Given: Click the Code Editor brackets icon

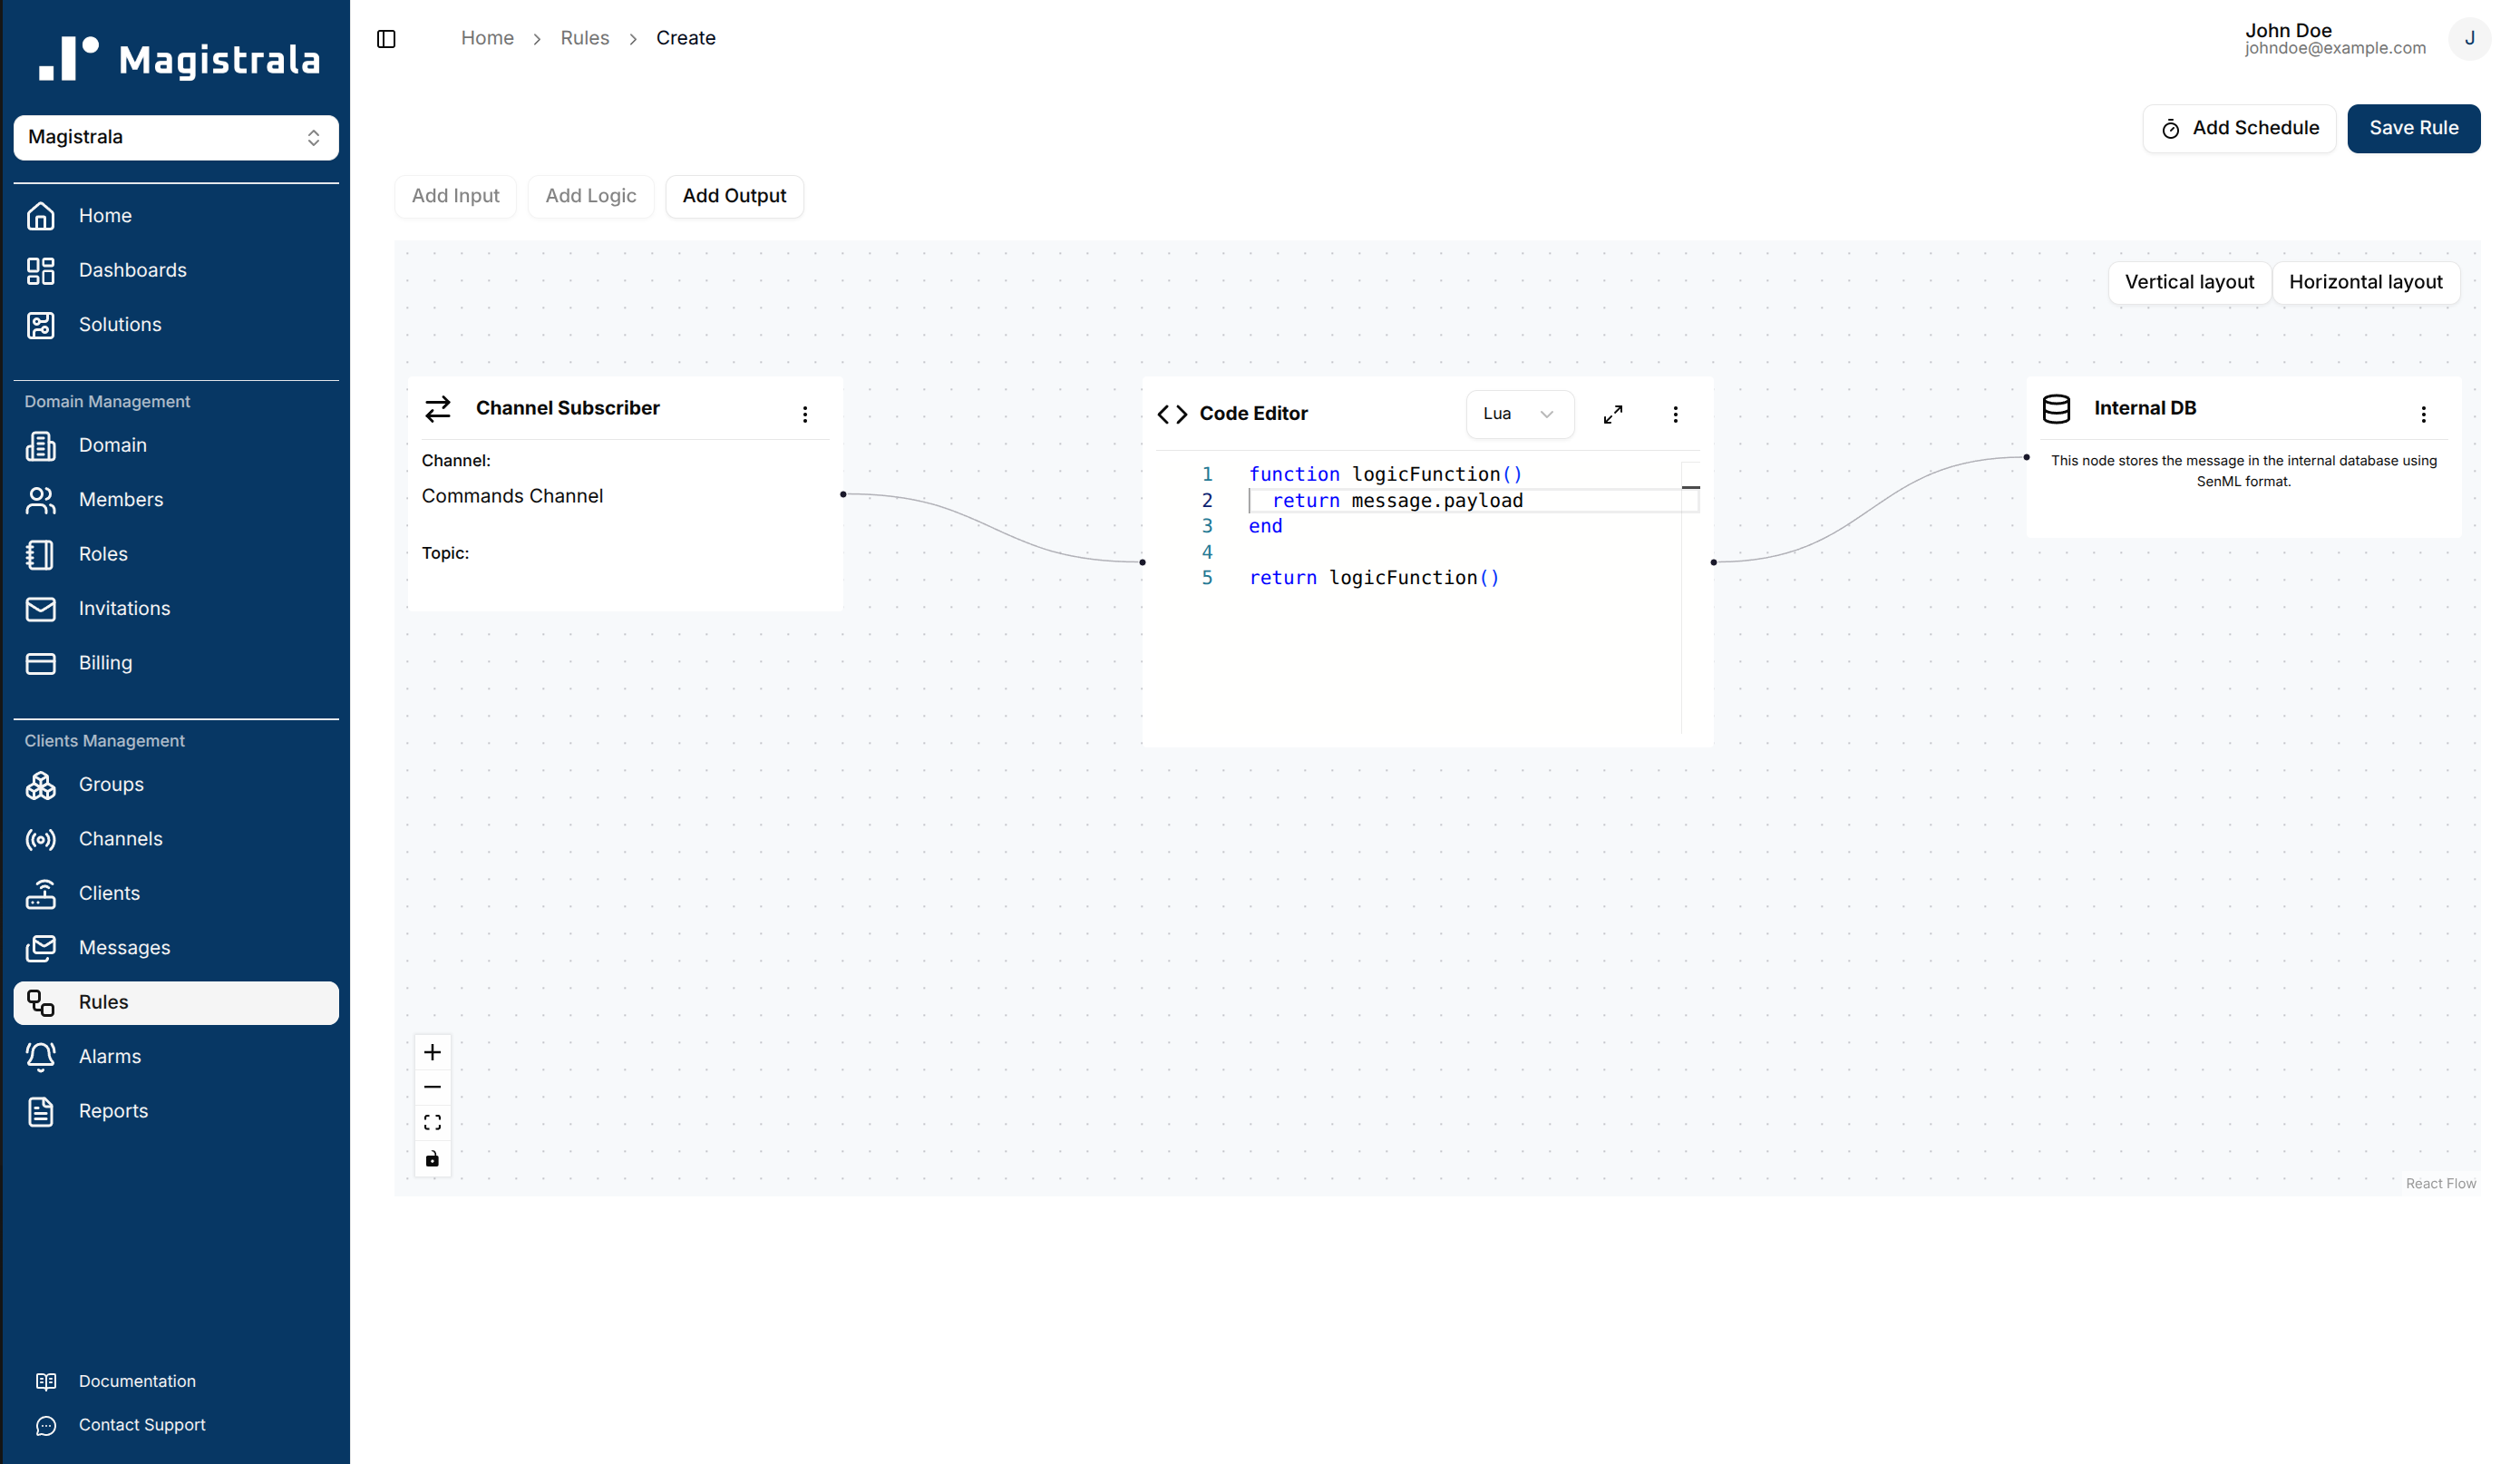Looking at the screenshot, I should [x=1172, y=414].
